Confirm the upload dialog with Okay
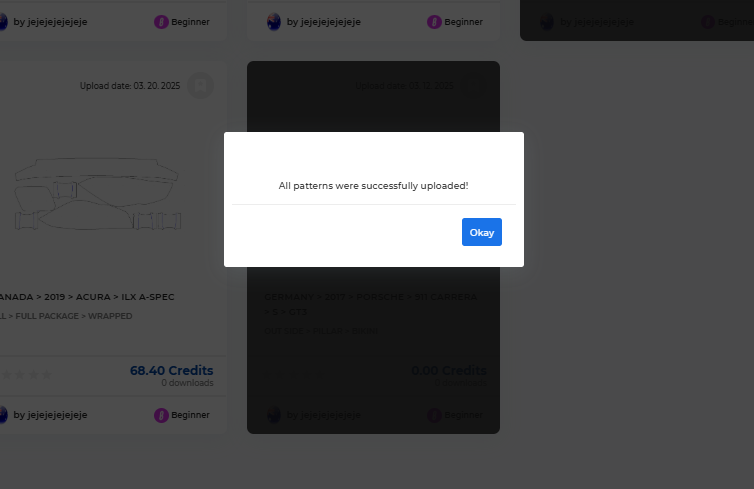754x489 pixels. 481,232
